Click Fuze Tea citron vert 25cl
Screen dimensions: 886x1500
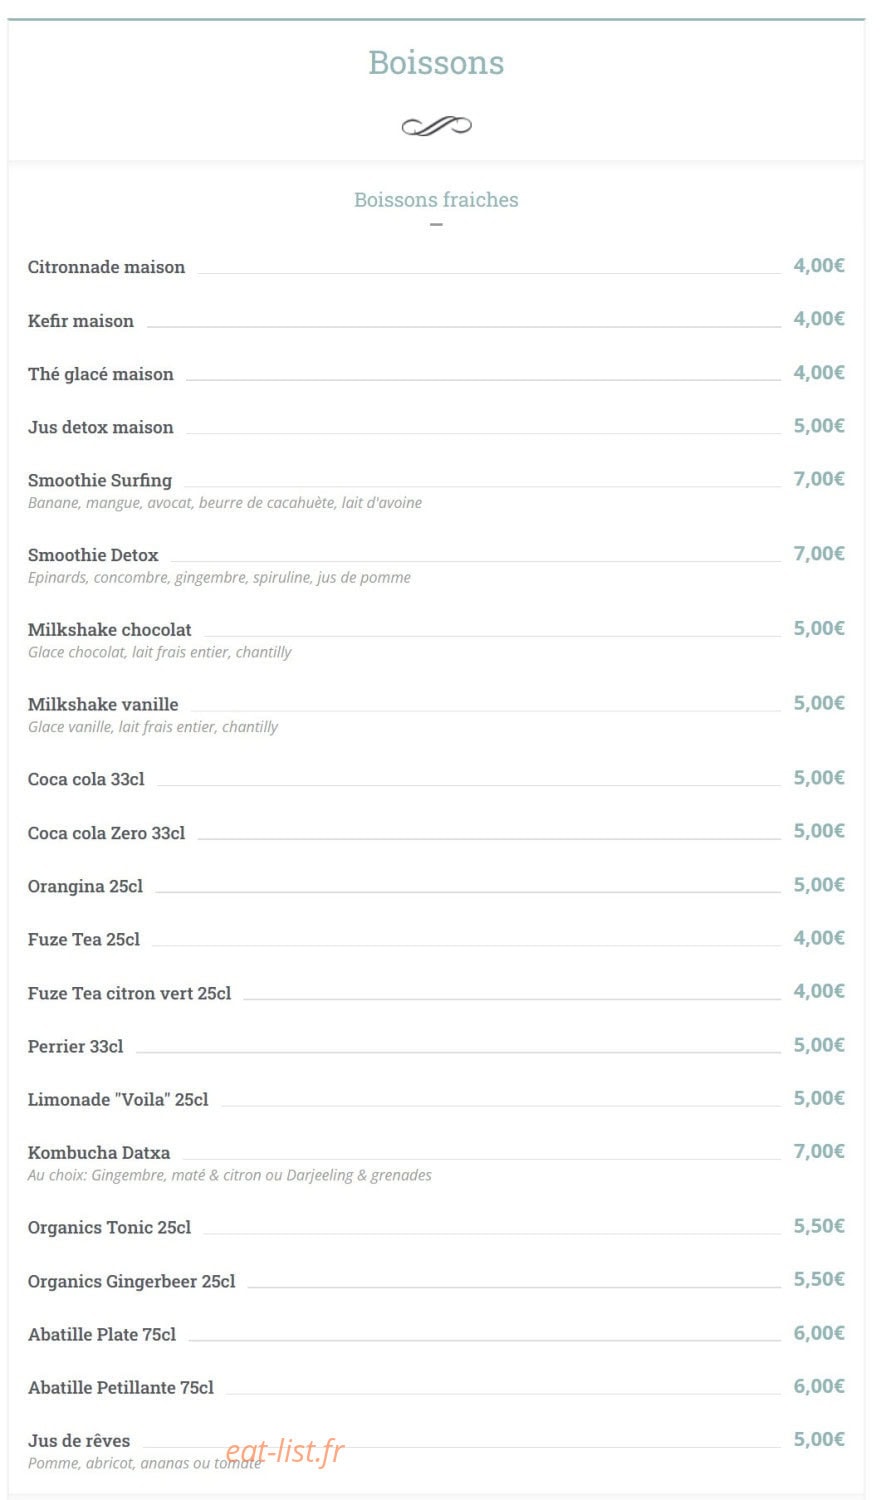(x=129, y=993)
